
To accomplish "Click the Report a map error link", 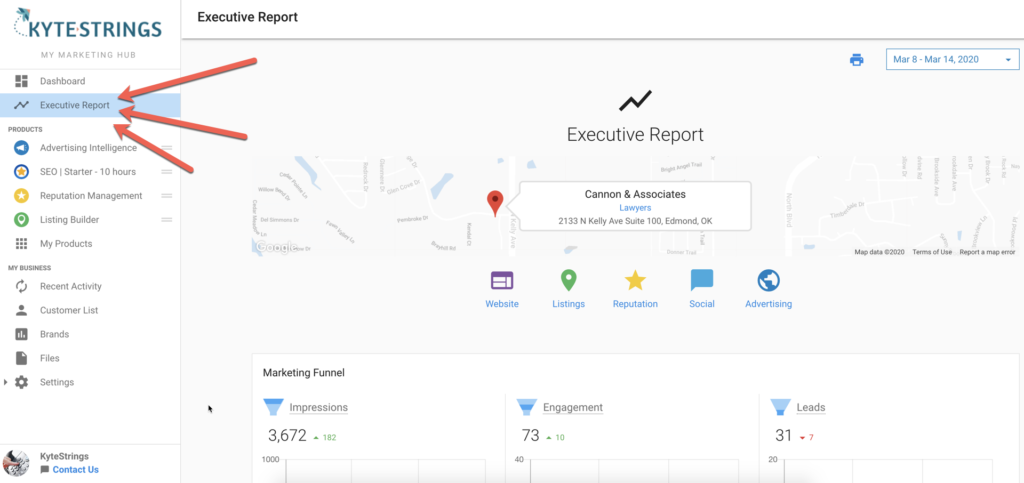I will pyautogui.click(x=986, y=252).
